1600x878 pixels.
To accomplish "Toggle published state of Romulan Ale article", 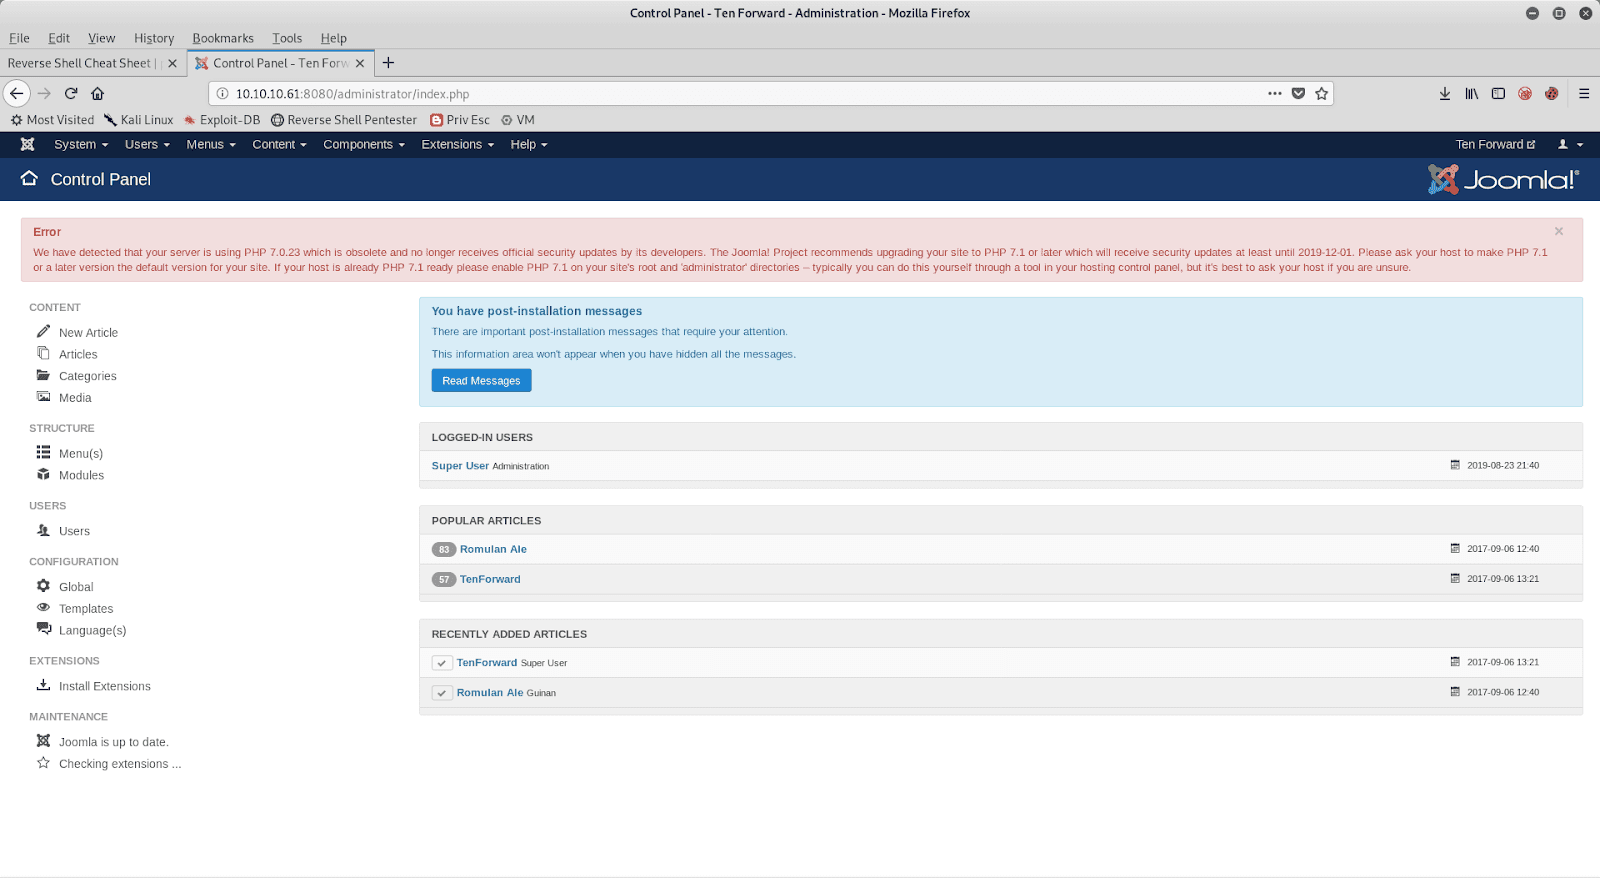I will 442,693.
